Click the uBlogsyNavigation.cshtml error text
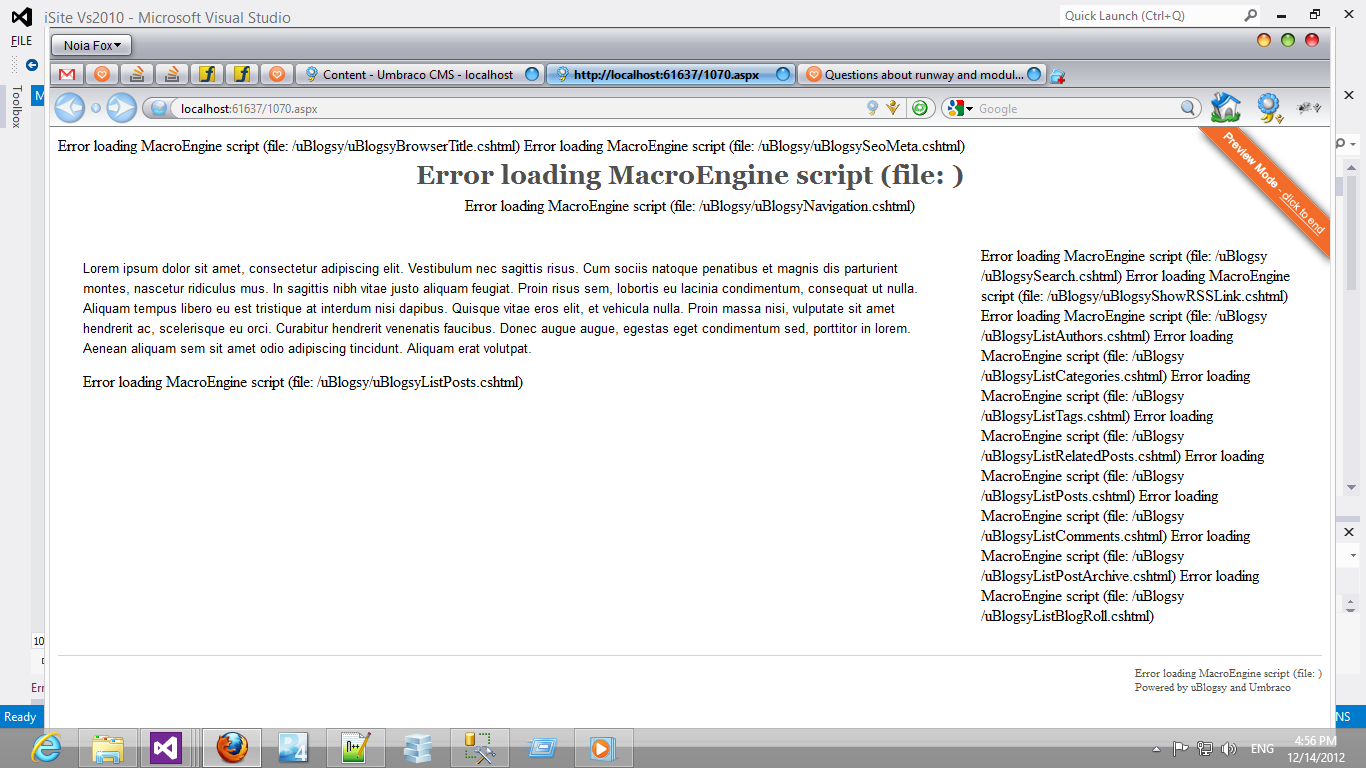This screenshot has height=768, width=1366. click(690, 206)
